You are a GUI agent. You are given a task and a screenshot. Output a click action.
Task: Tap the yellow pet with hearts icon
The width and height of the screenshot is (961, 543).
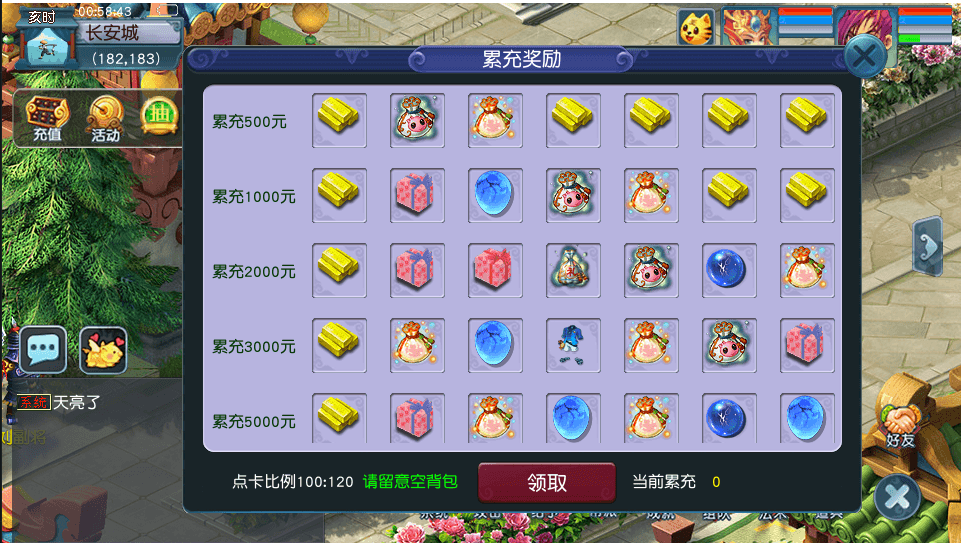click(103, 350)
